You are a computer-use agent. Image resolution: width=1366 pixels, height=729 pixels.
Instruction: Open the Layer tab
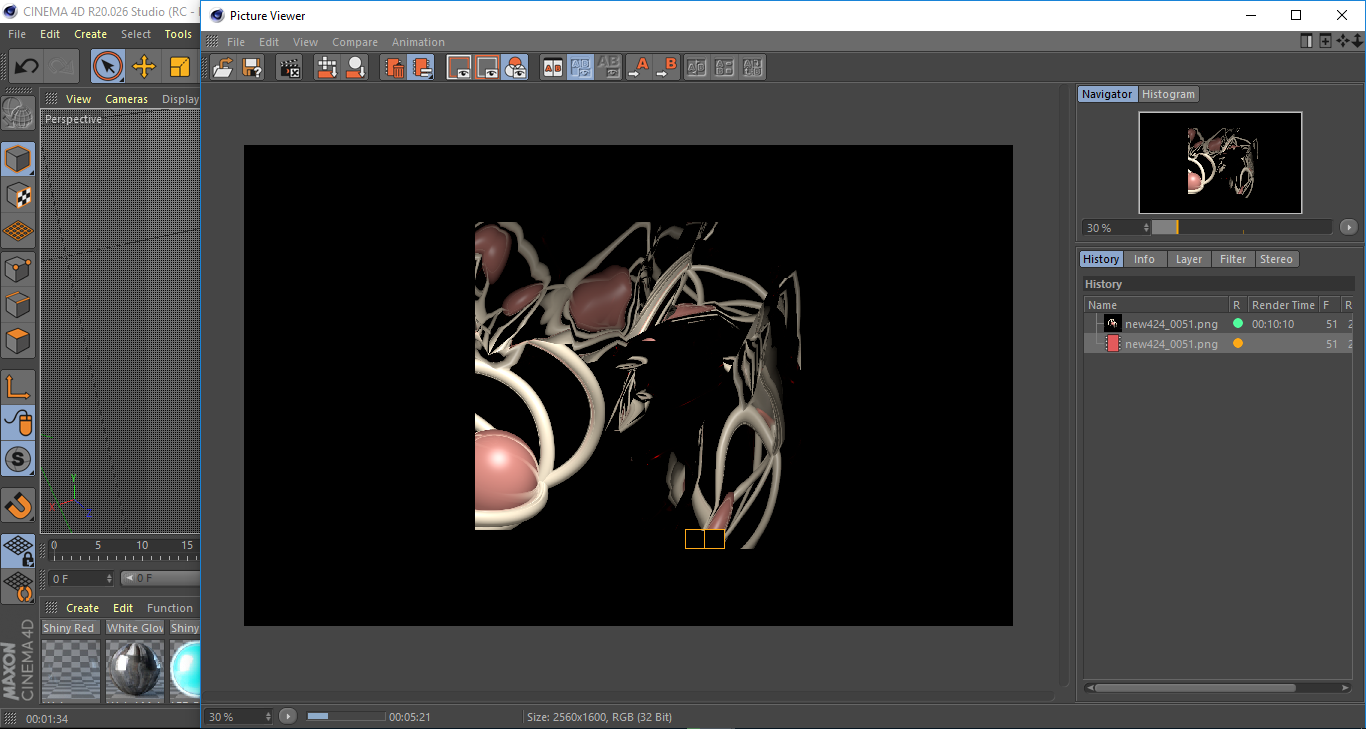click(1188, 259)
